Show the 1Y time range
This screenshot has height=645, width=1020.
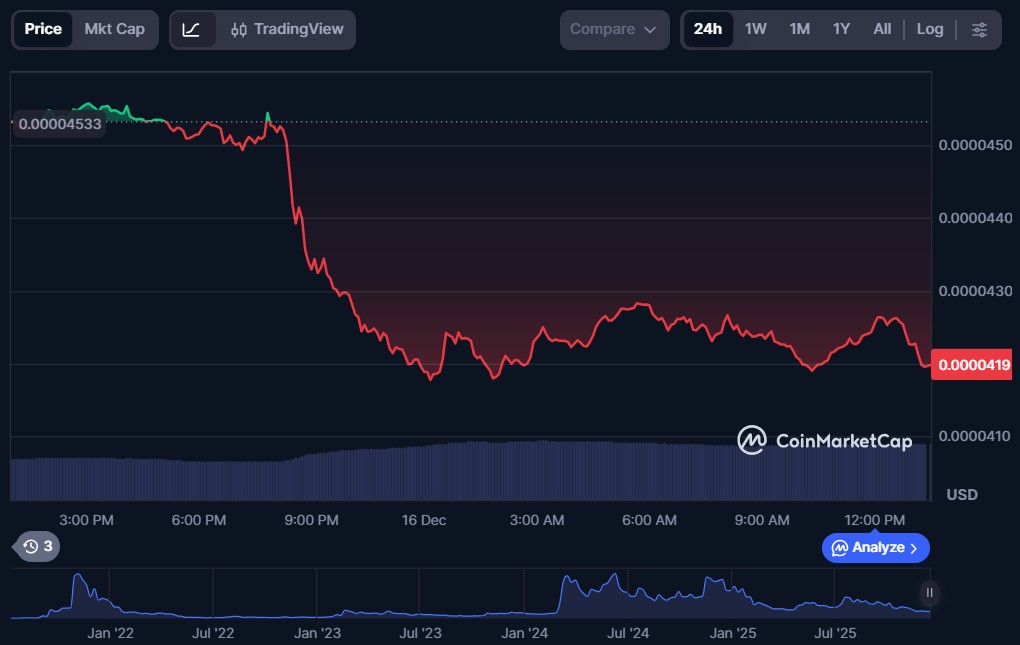841,29
